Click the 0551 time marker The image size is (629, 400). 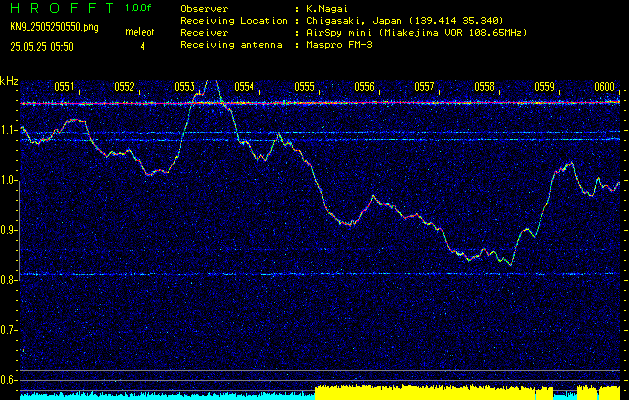[x=64, y=87]
